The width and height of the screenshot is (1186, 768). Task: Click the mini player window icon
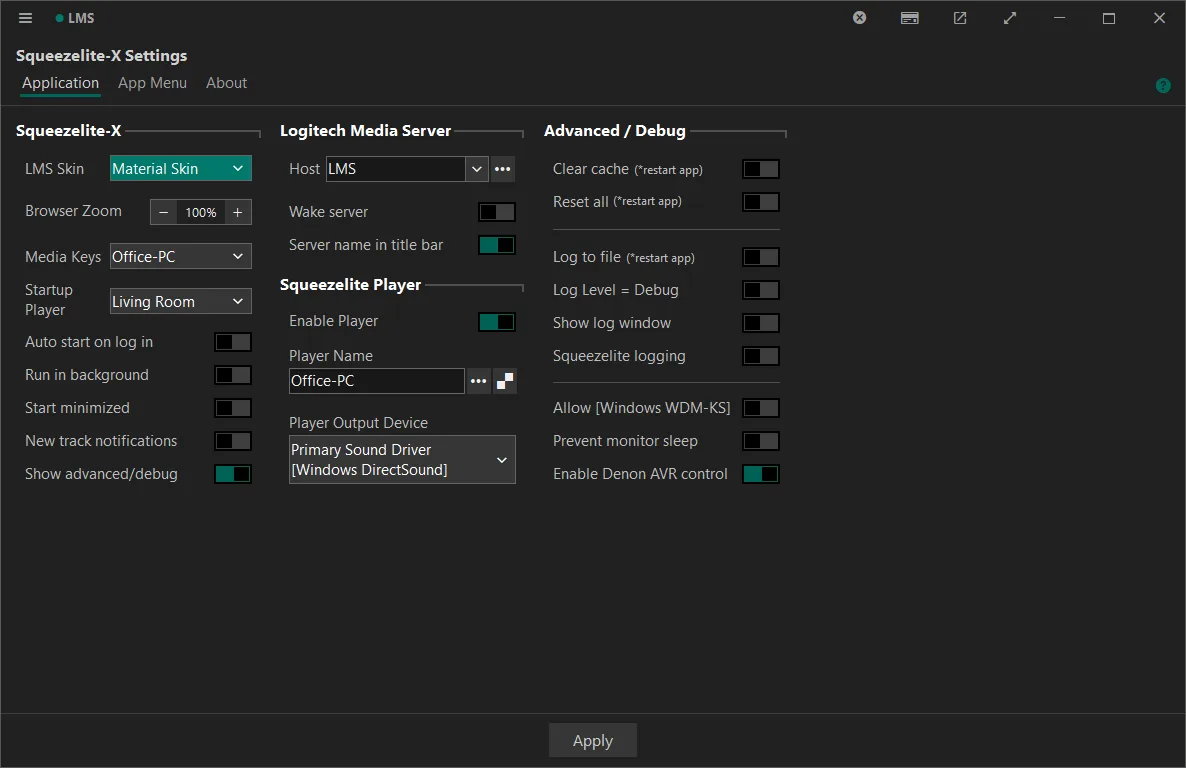coord(910,17)
